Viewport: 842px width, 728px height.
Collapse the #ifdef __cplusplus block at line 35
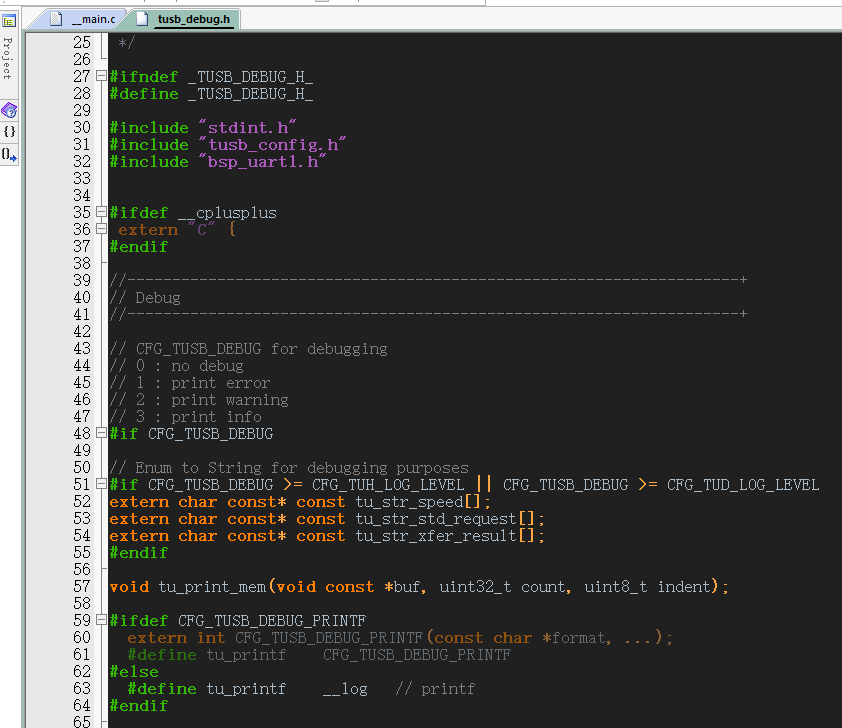pyautogui.click(x=101, y=212)
